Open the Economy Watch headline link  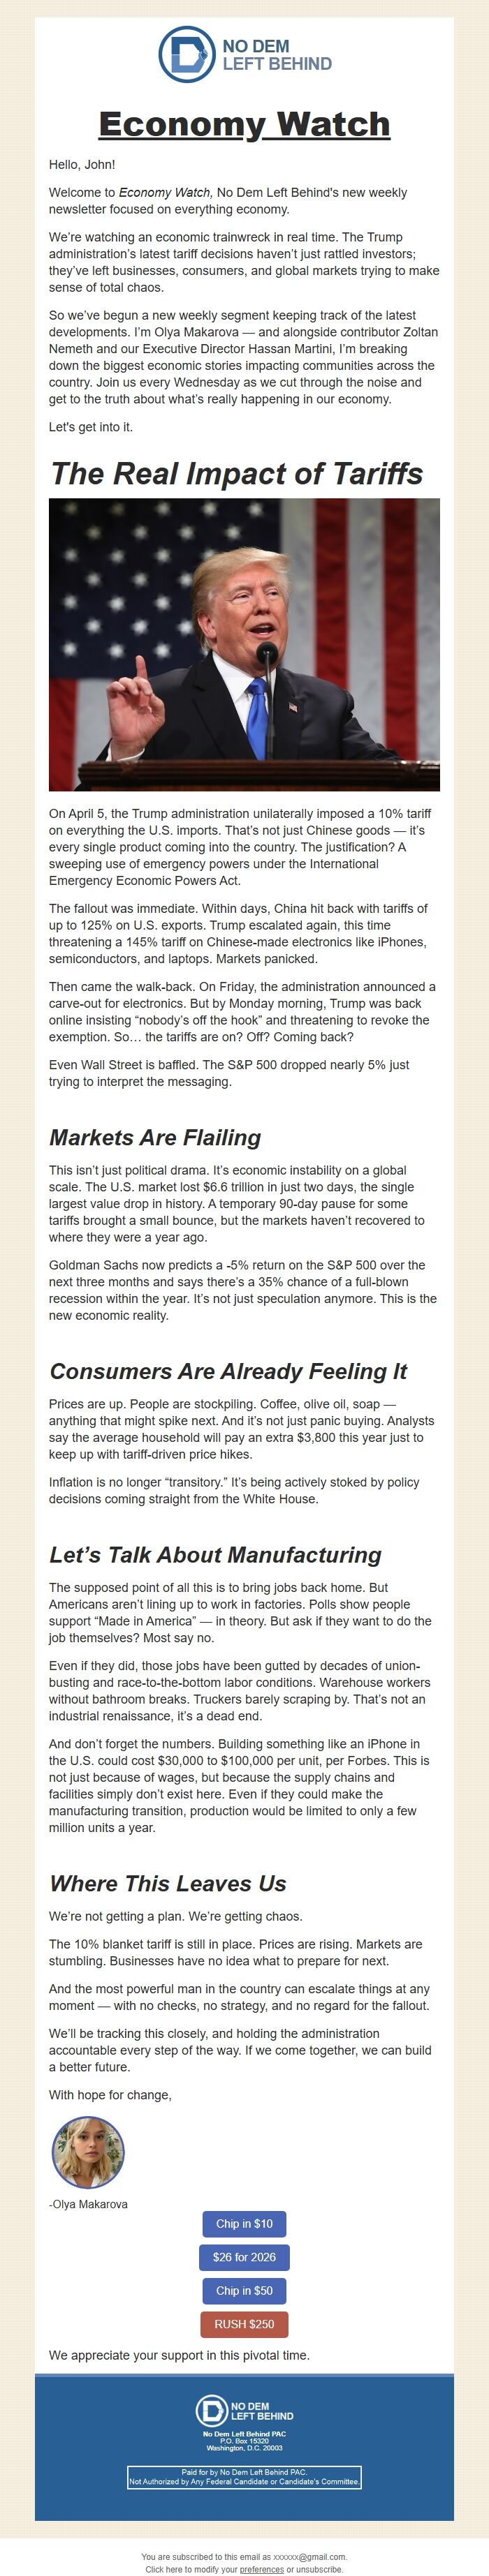tap(244, 124)
